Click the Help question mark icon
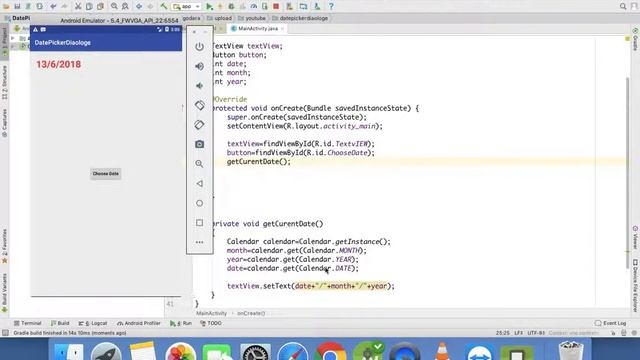Screen dimensions: 640x360 [x=331, y=6]
